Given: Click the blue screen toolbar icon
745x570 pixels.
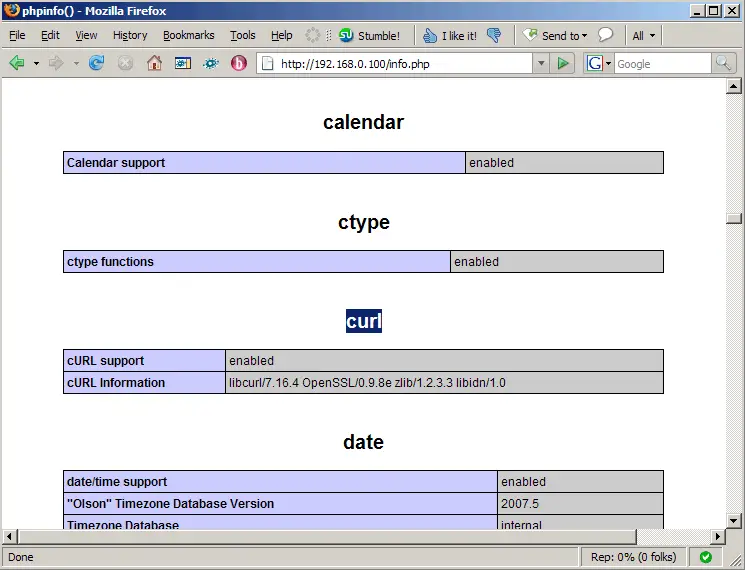Looking at the screenshot, I should pyautogui.click(x=182, y=63).
